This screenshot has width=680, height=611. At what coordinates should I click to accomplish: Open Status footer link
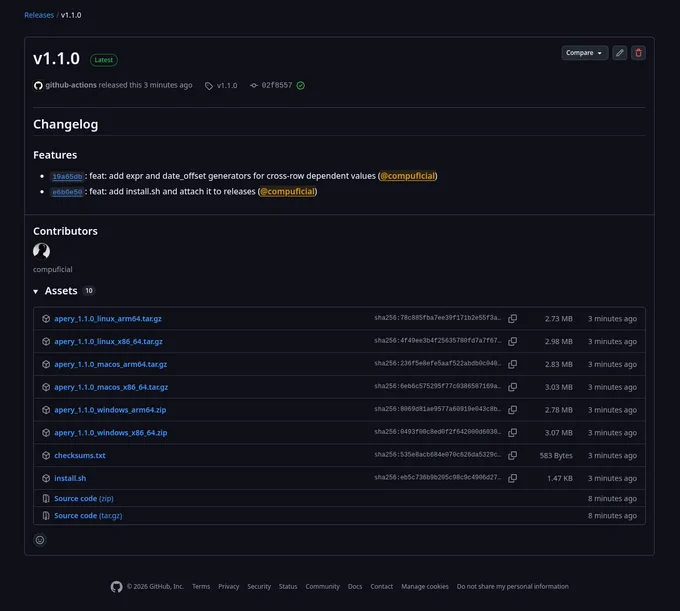(x=288, y=587)
